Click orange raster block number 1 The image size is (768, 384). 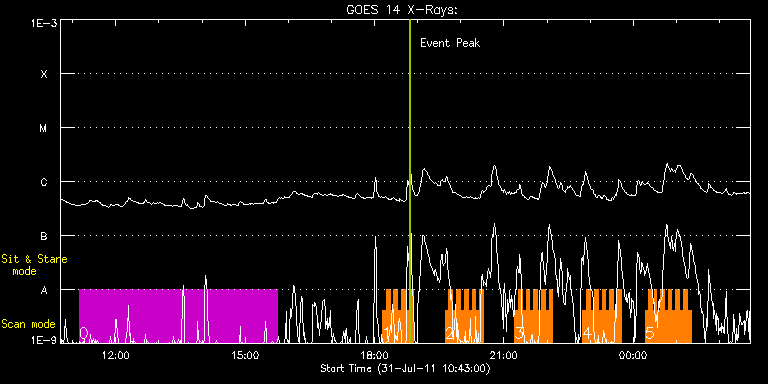398,316
